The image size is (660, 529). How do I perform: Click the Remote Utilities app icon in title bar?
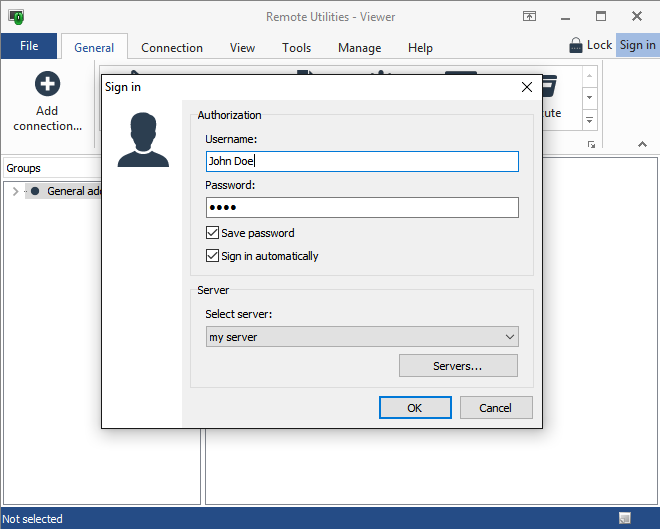(x=16, y=17)
